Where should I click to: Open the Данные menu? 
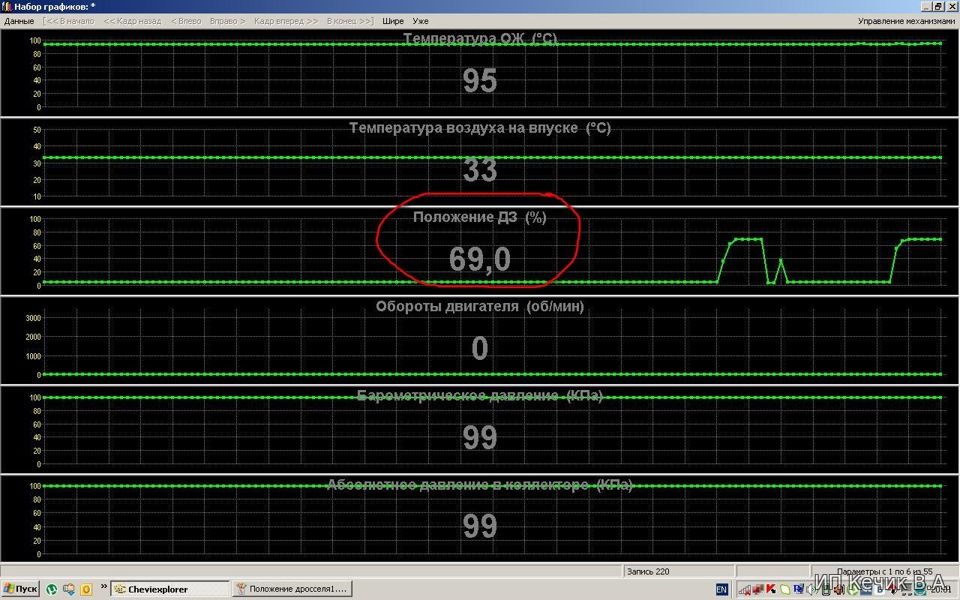(x=19, y=21)
